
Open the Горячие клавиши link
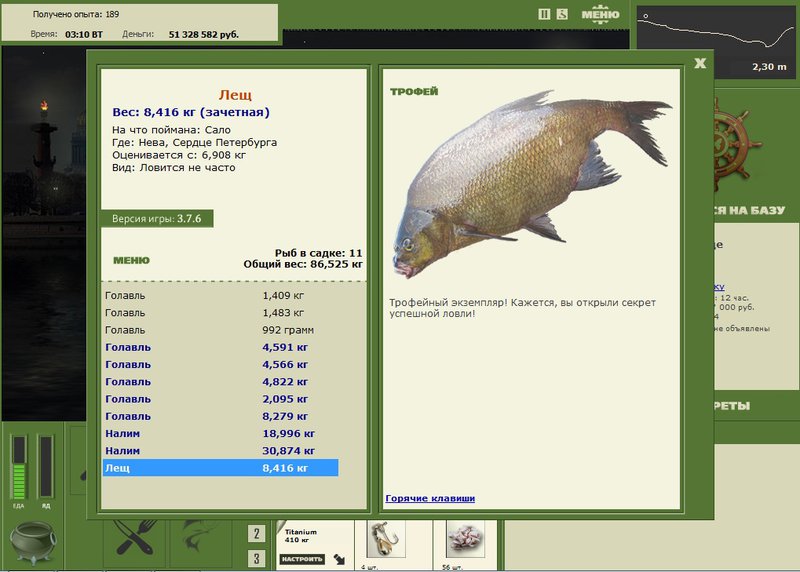(430, 499)
